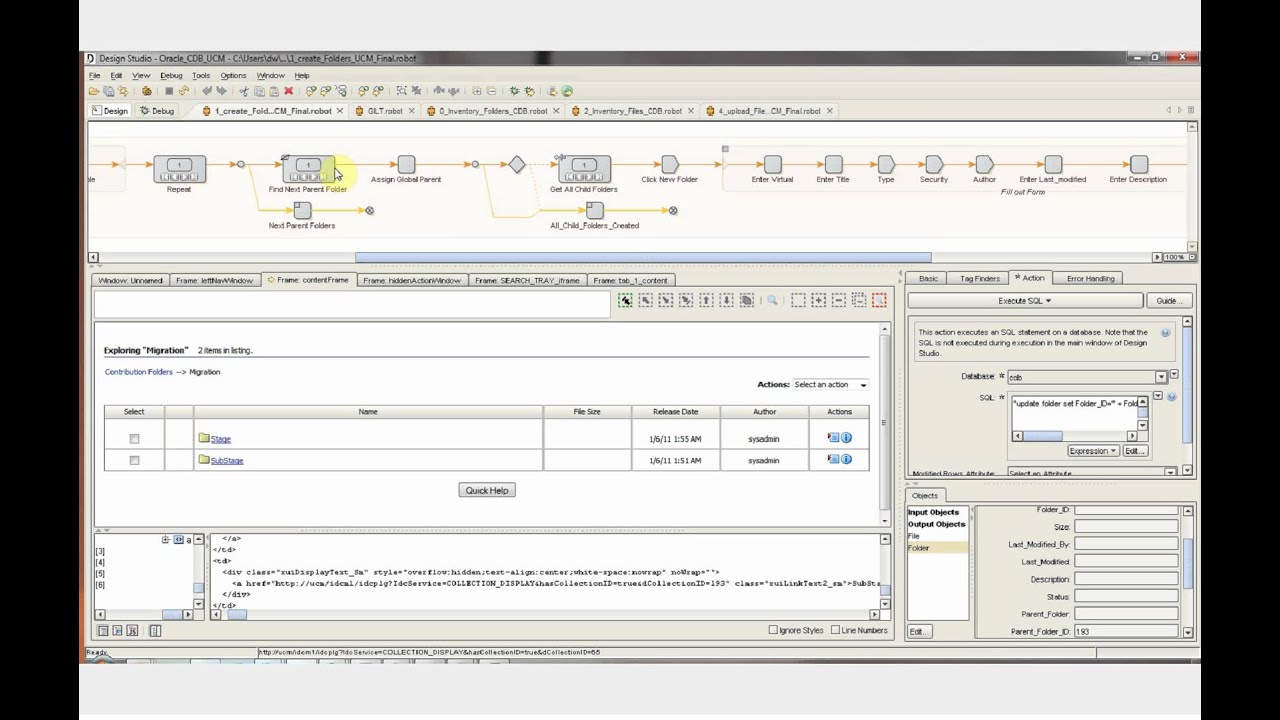Click the magnifier icon in browser toolbar

pos(772,300)
